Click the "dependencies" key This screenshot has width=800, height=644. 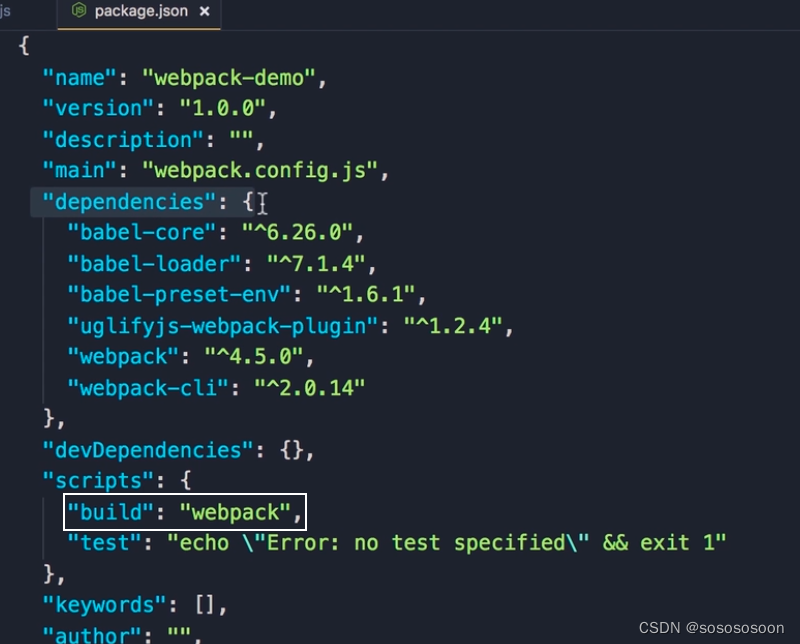pyautogui.click(x=130, y=202)
